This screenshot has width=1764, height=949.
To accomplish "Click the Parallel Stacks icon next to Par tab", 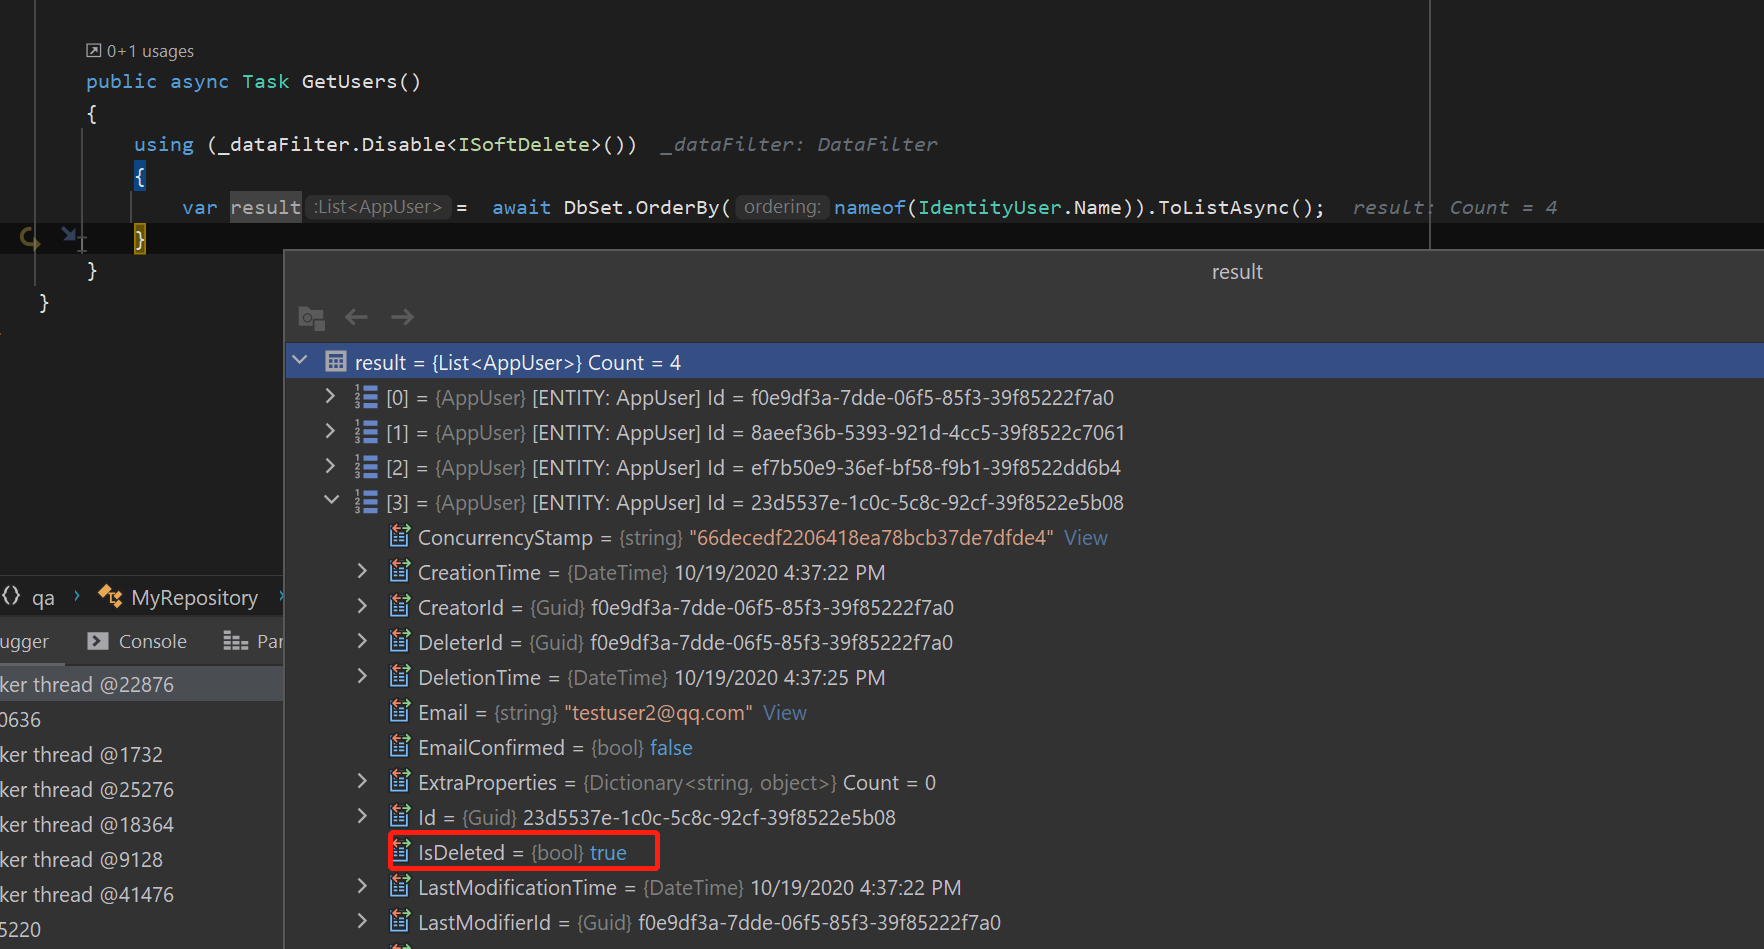I will click(x=234, y=641).
